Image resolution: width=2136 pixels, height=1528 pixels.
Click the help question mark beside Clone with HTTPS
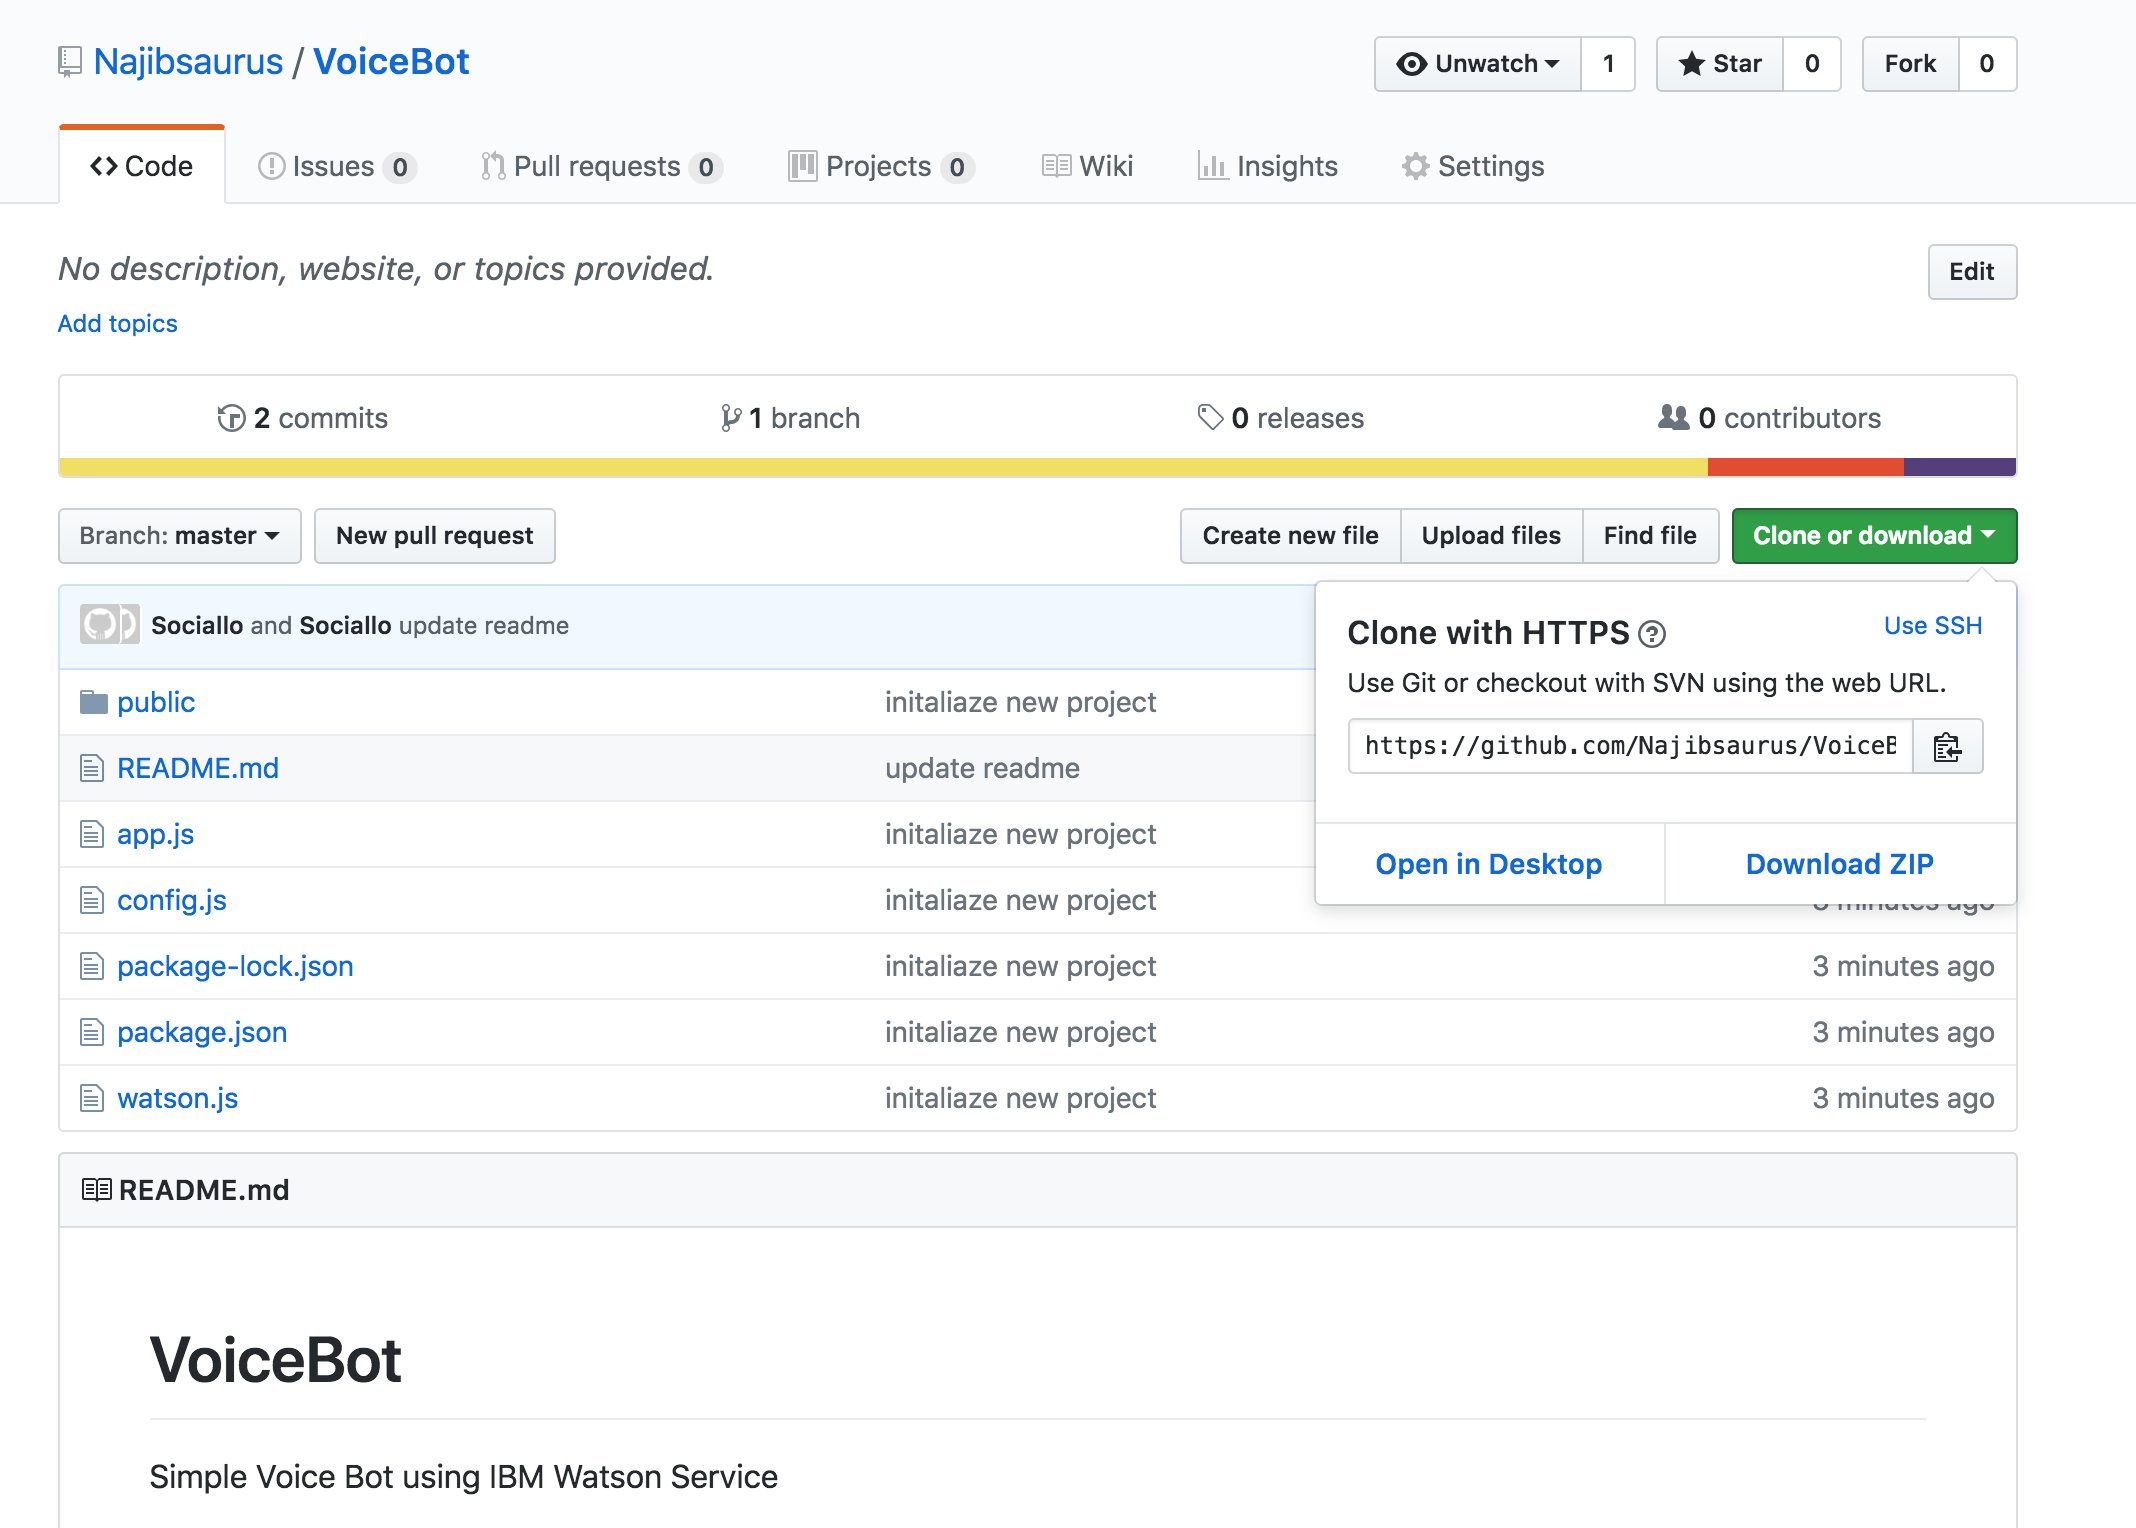tap(1652, 634)
